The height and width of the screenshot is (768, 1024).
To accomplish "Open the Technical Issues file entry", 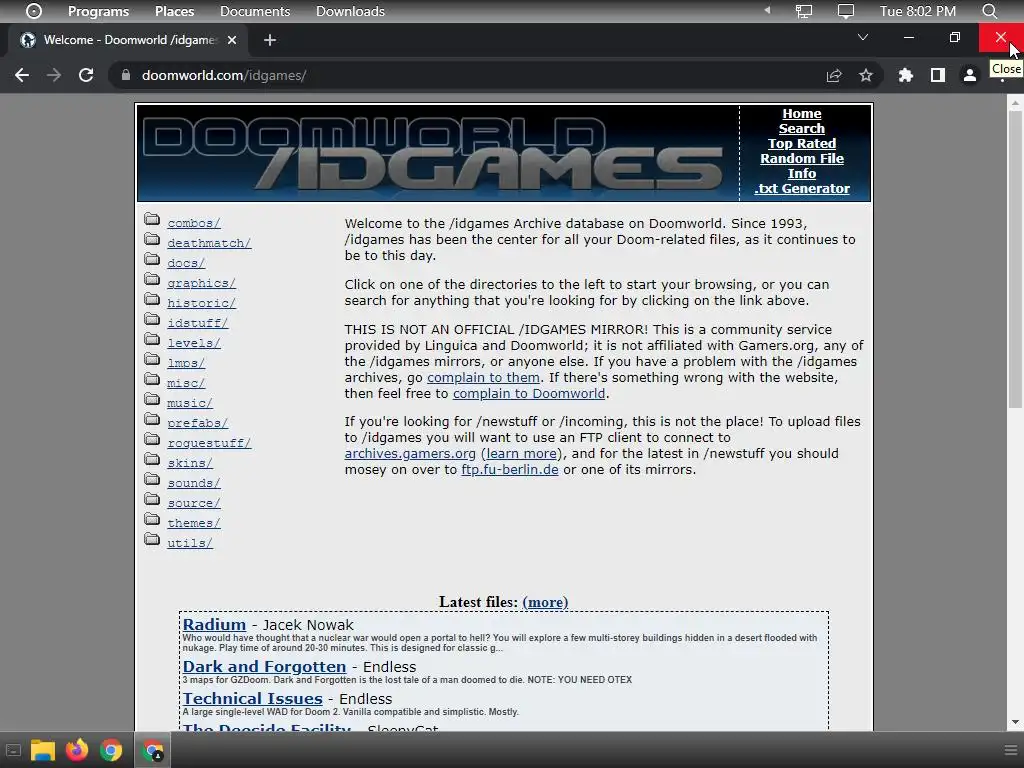I will click(x=253, y=699).
